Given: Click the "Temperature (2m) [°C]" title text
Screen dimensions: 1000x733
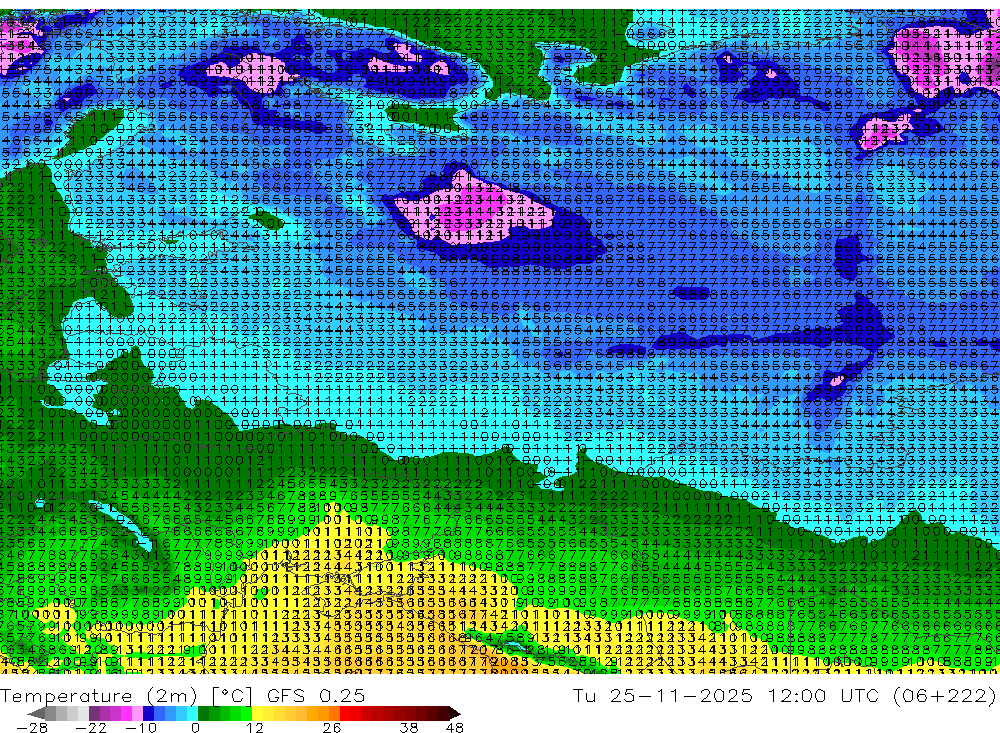Looking at the screenshot, I should pyautogui.click(x=127, y=695).
